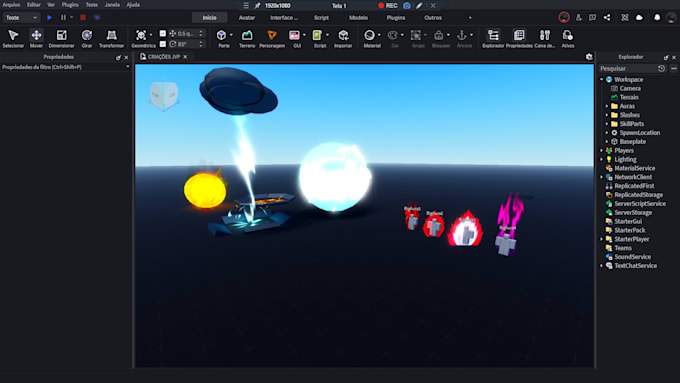Click the Script icon in the ribbon toolbar
Image resolution: width=680 pixels, height=383 pixels.
tap(317, 35)
